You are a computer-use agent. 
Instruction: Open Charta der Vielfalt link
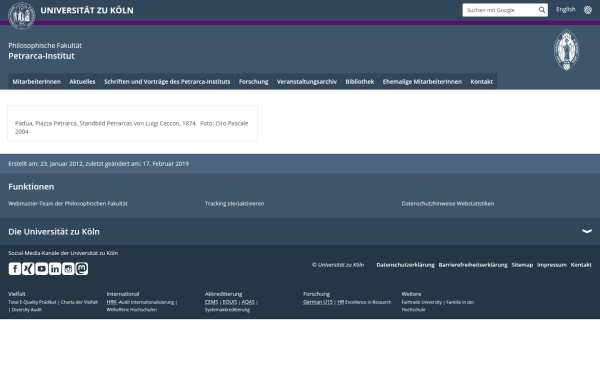click(x=79, y=302)
